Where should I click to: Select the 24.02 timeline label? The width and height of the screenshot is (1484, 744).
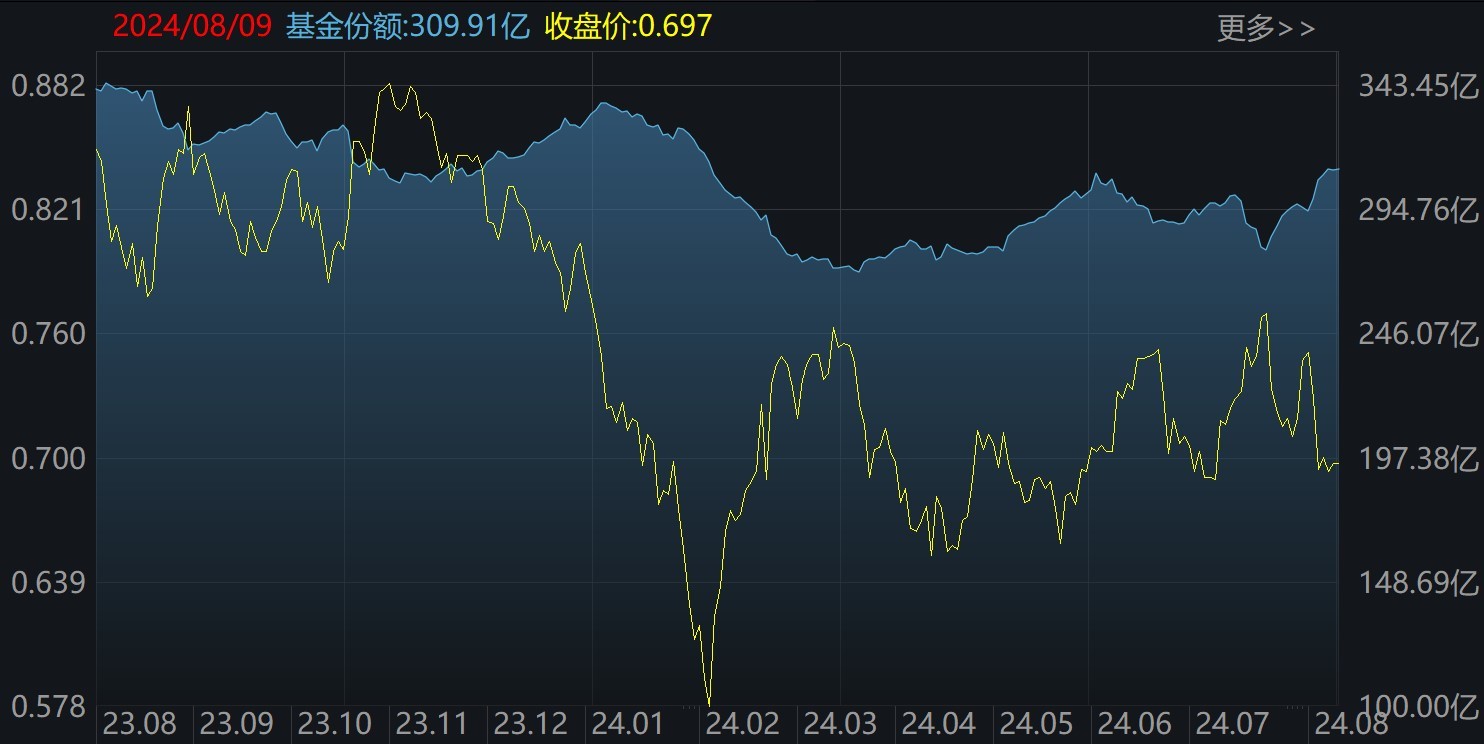click(743, 724)
